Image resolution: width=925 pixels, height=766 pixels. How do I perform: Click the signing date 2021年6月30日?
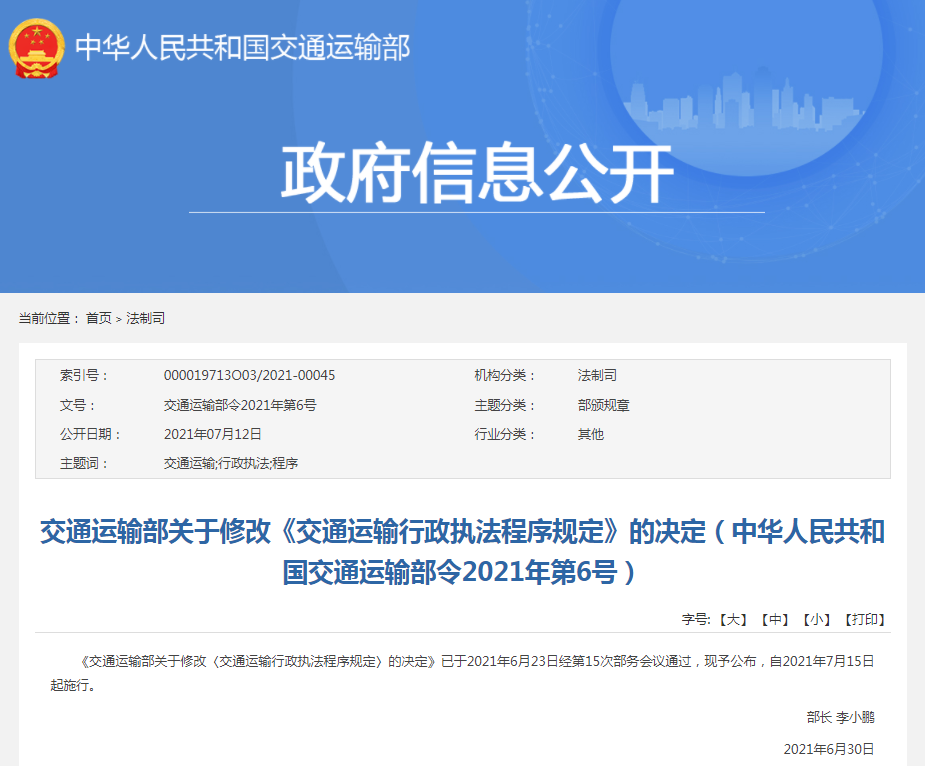click(829, 749)
